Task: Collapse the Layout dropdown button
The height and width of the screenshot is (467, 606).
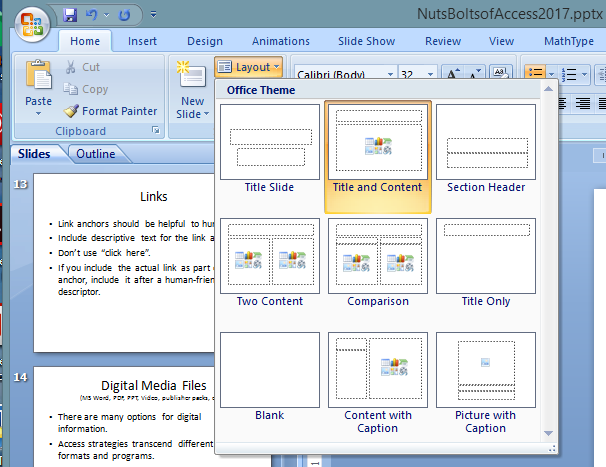Action: coord(249,67)
